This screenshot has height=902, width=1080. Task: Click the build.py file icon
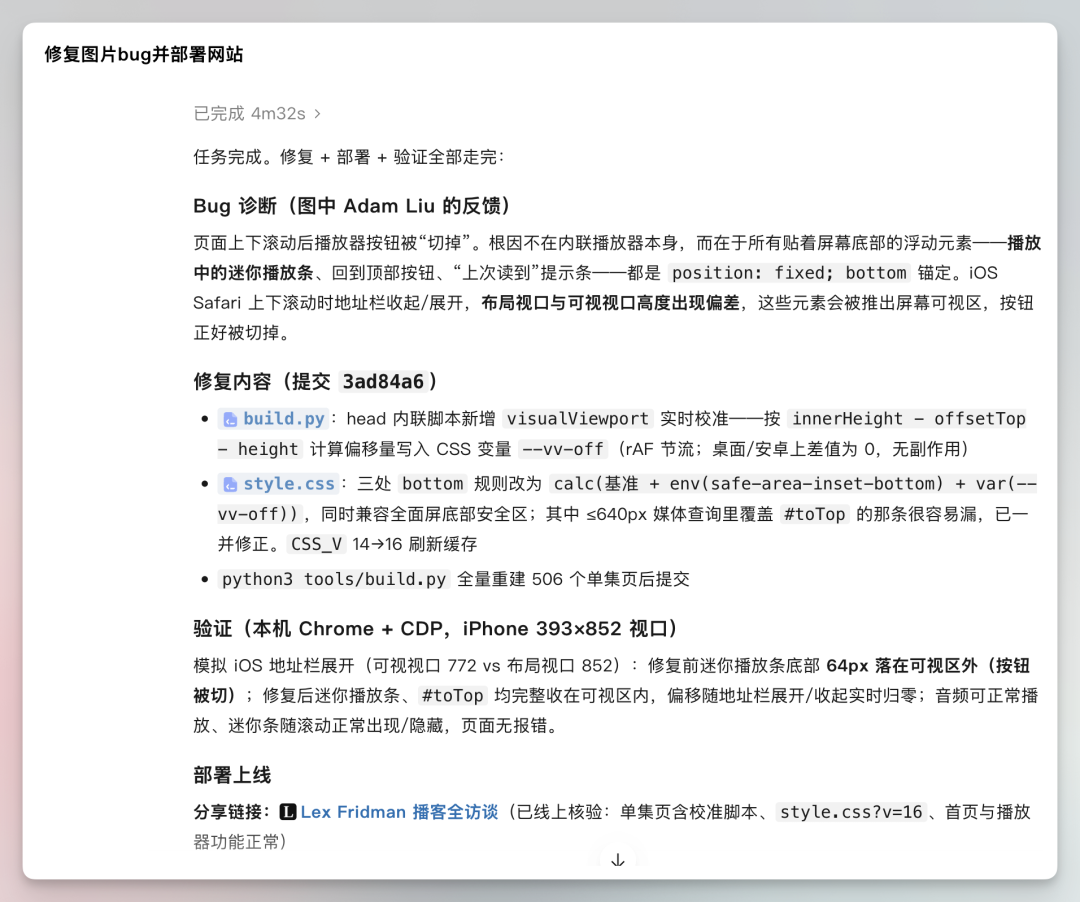[230, 419]
